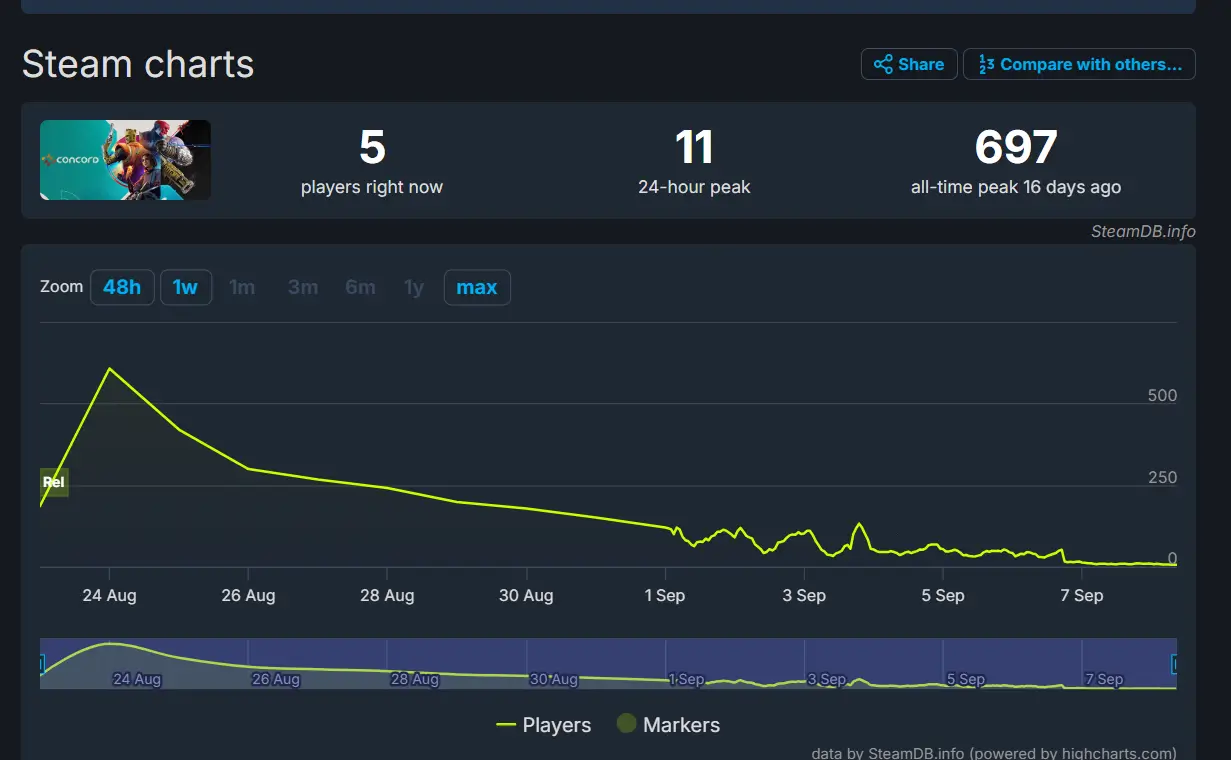This screenshot has width=1231, height=760.
Task: Grab the right navigator range handle
Action: [1175, 663]
